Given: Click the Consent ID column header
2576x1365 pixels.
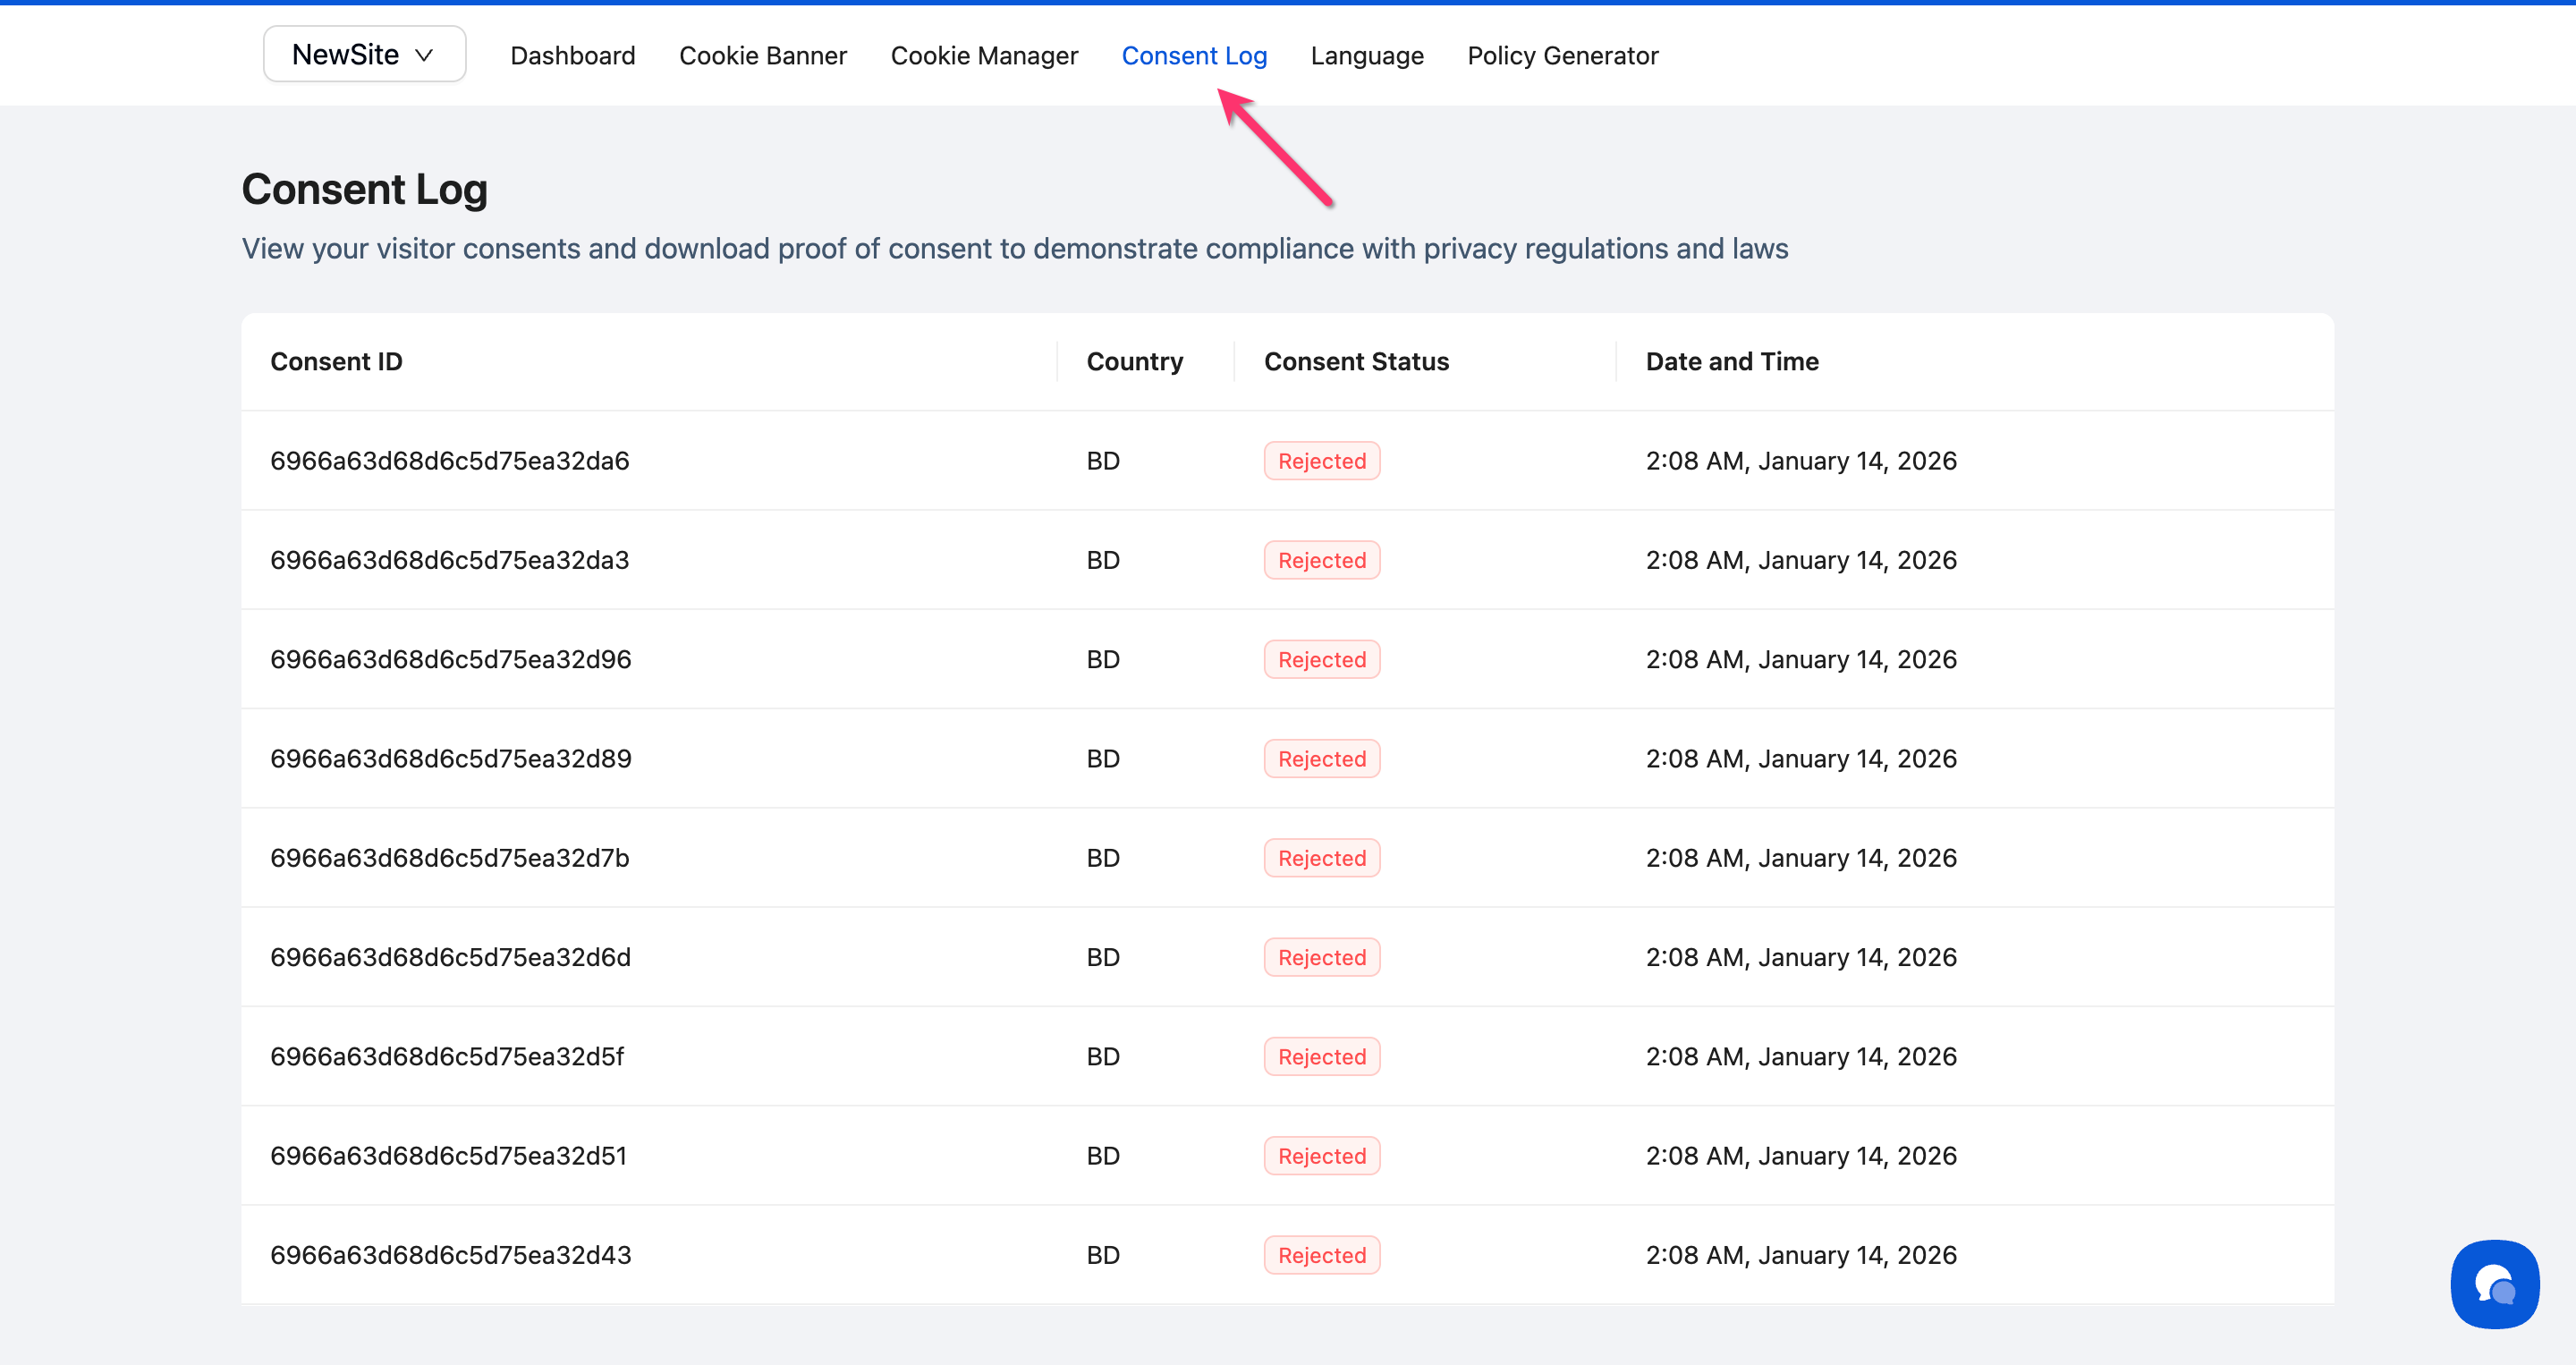Looking at the screenshot, I should click(x=336, y=361).
